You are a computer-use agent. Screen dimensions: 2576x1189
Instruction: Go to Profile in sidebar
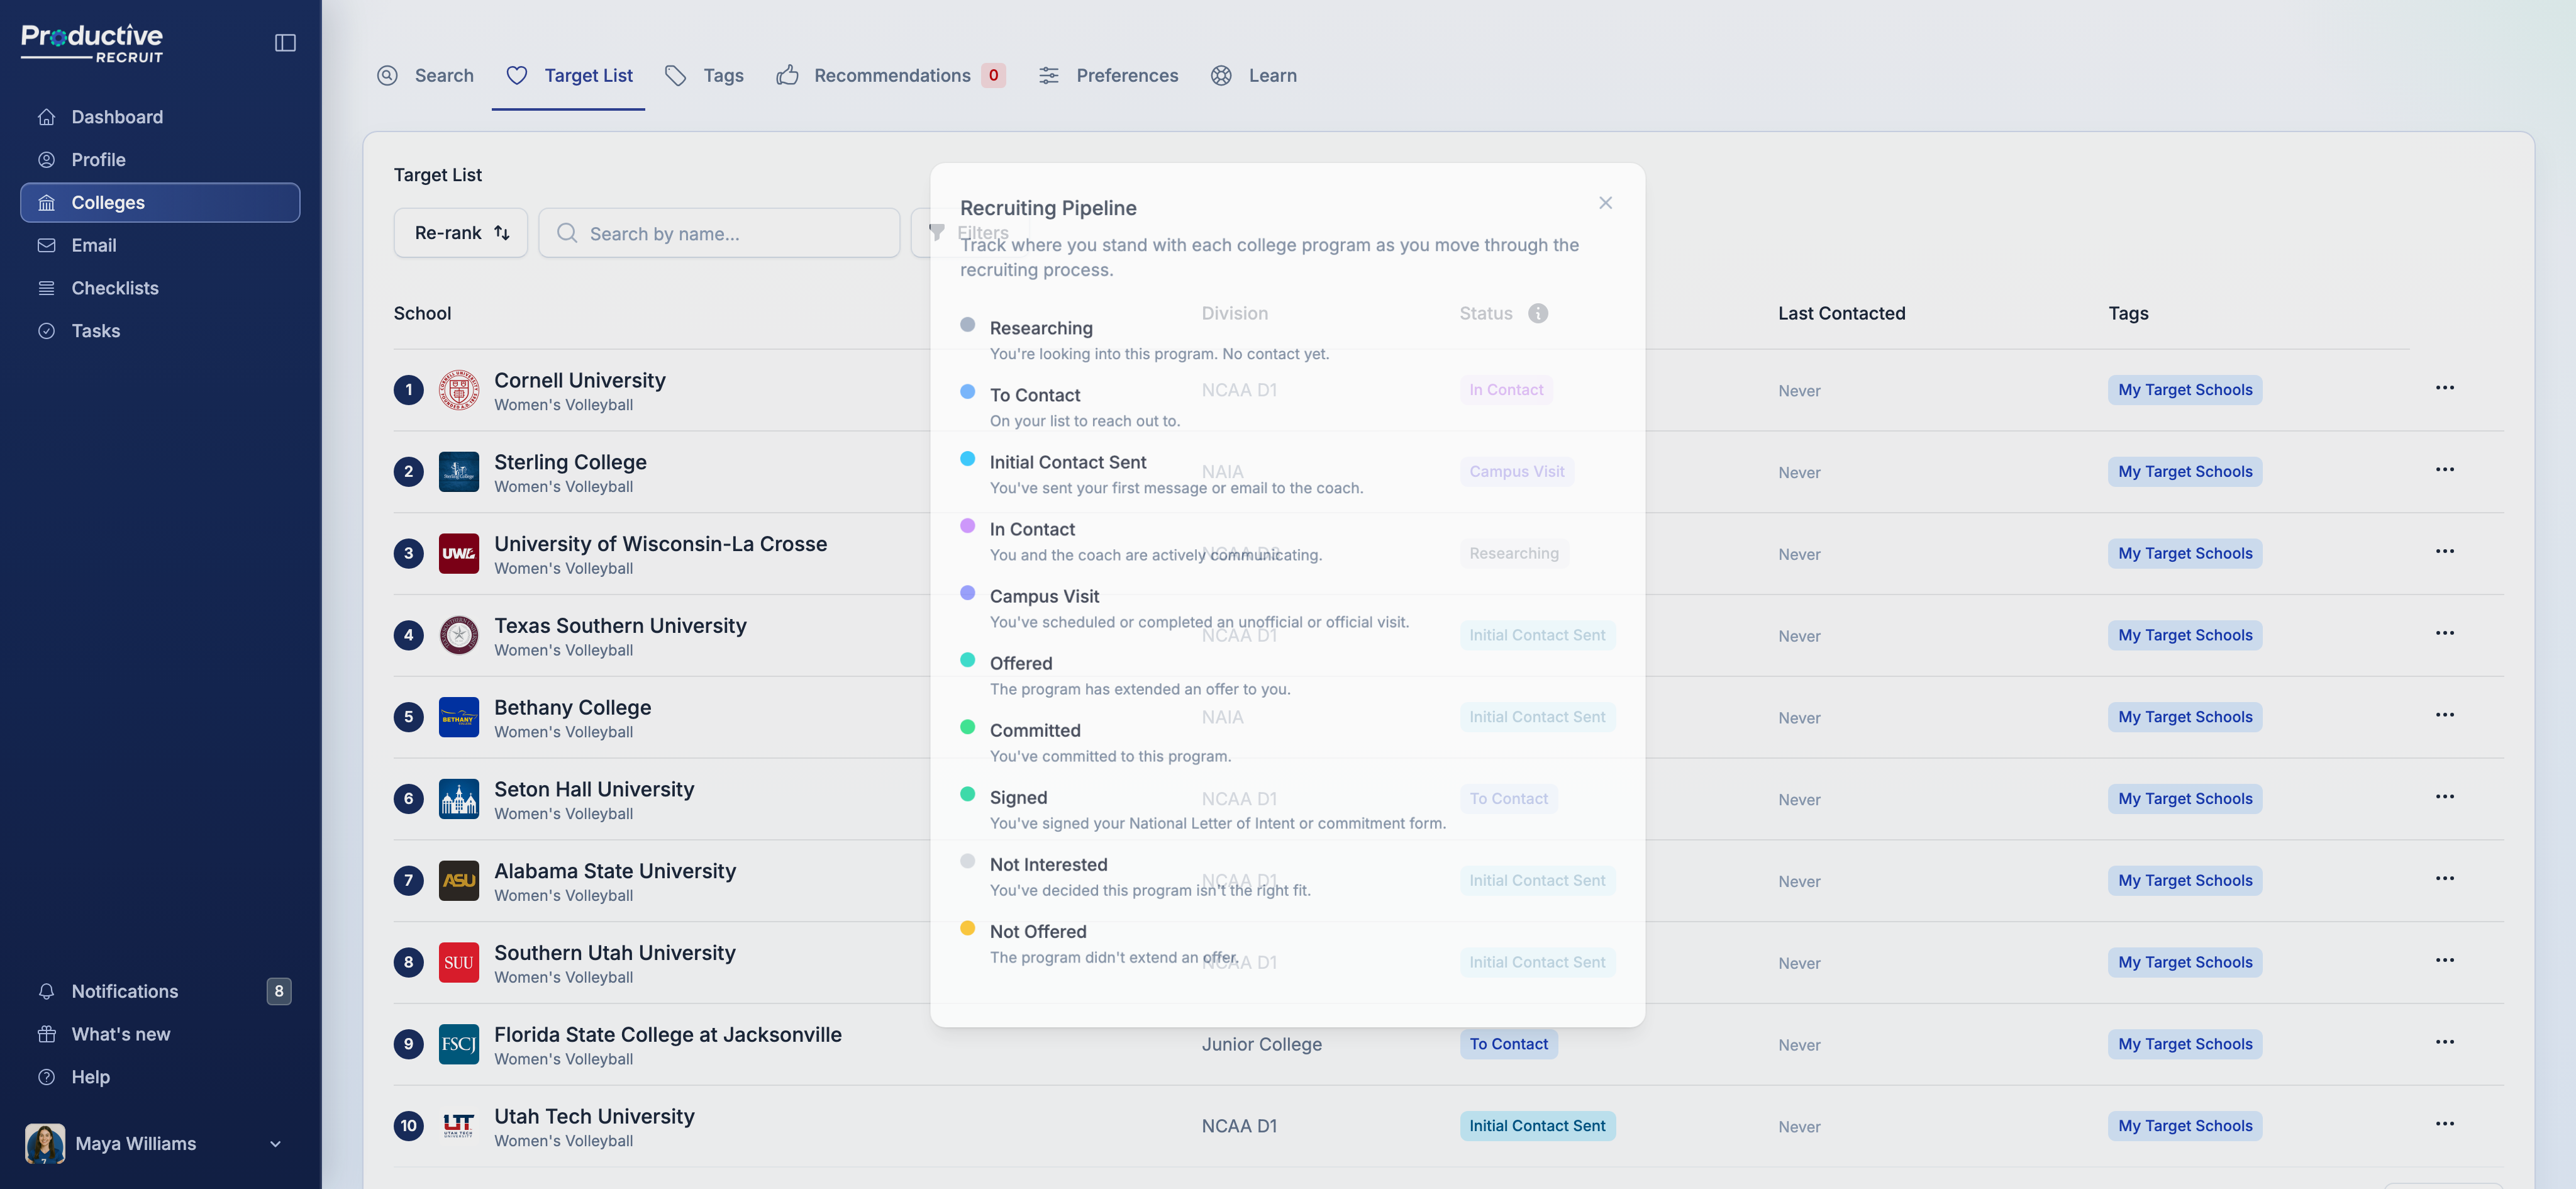(160, 160)
